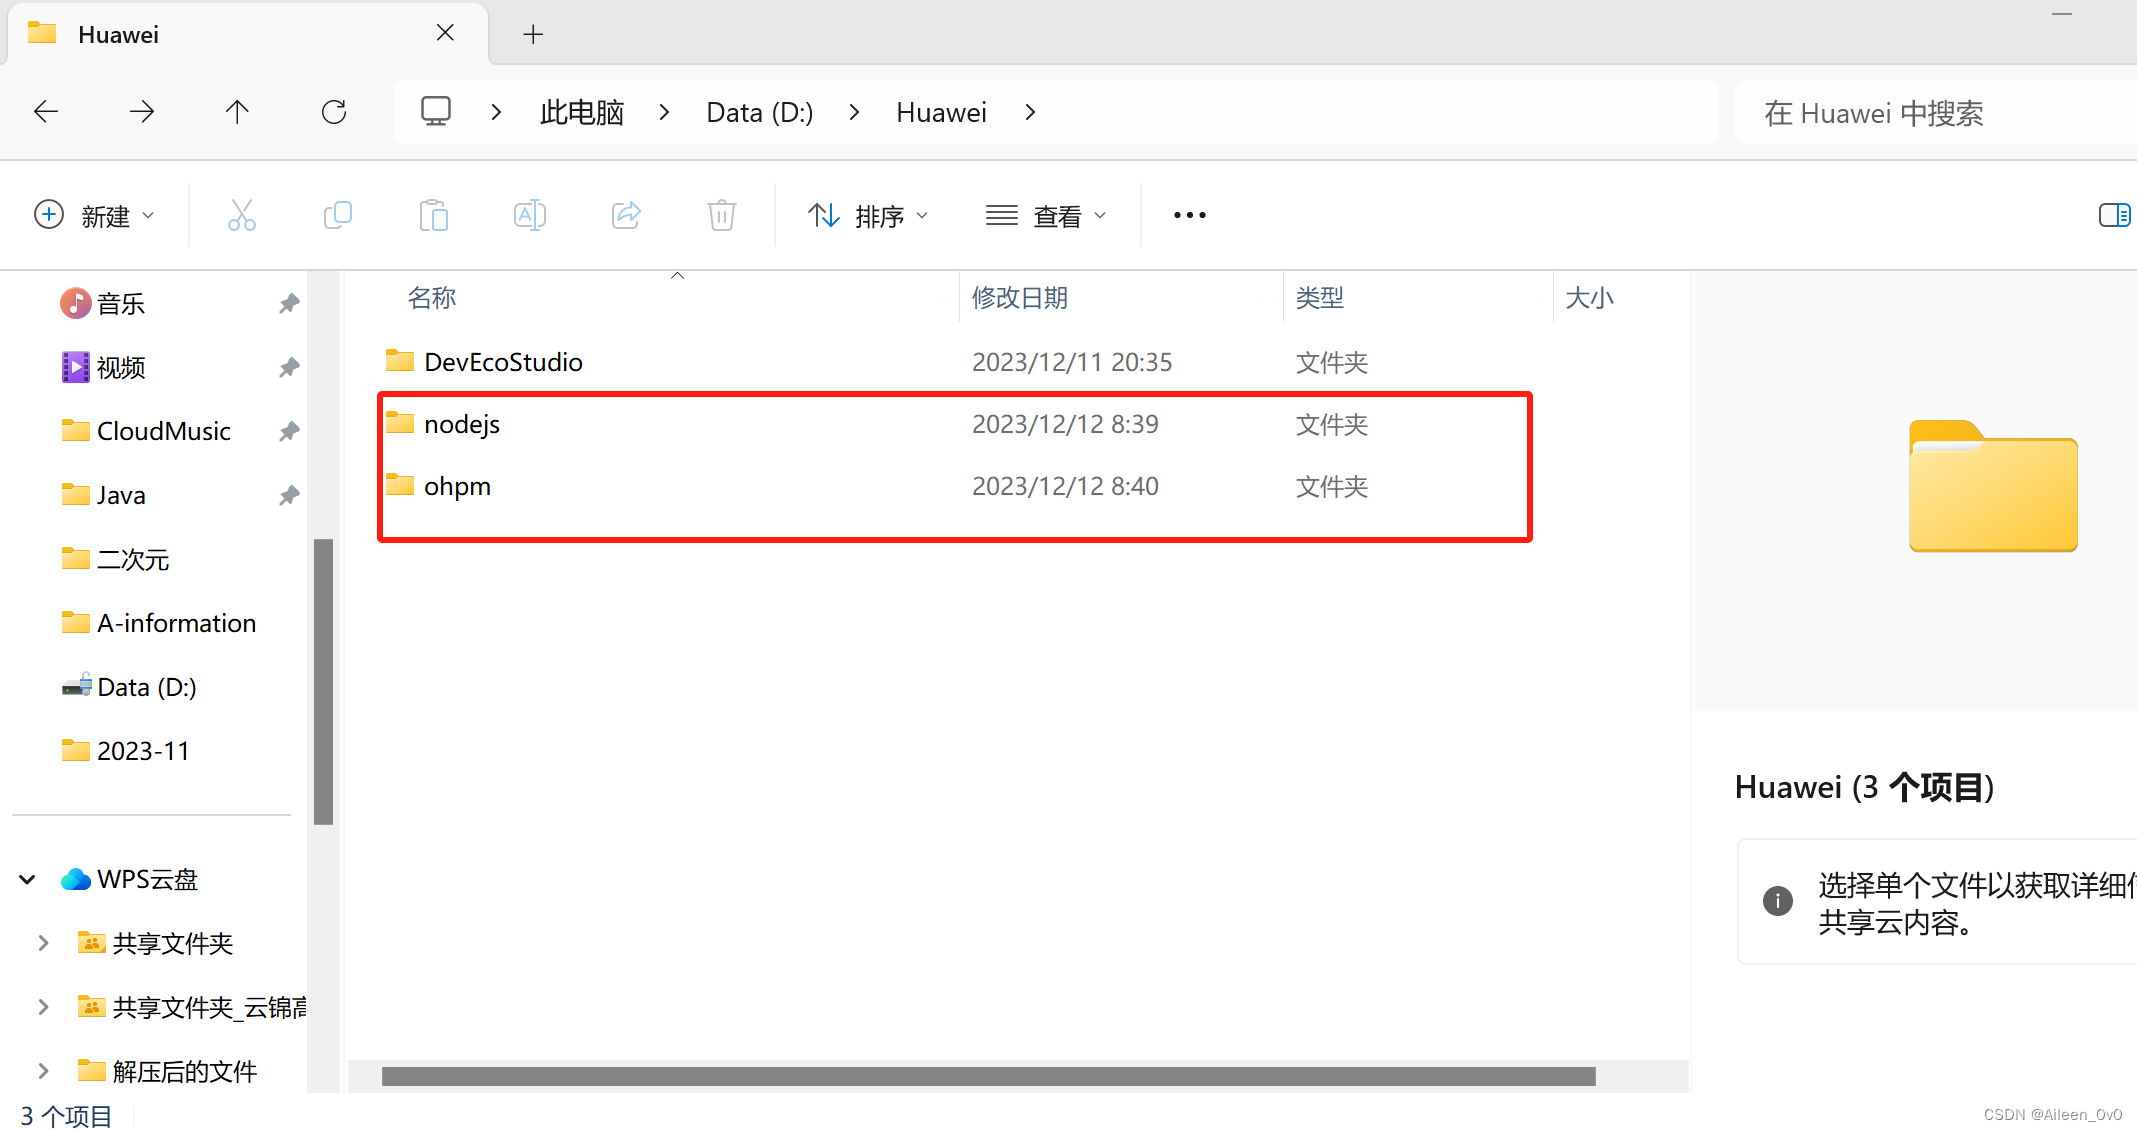Go up one folder level
2137x1131 pixels.
coord(237,112)
